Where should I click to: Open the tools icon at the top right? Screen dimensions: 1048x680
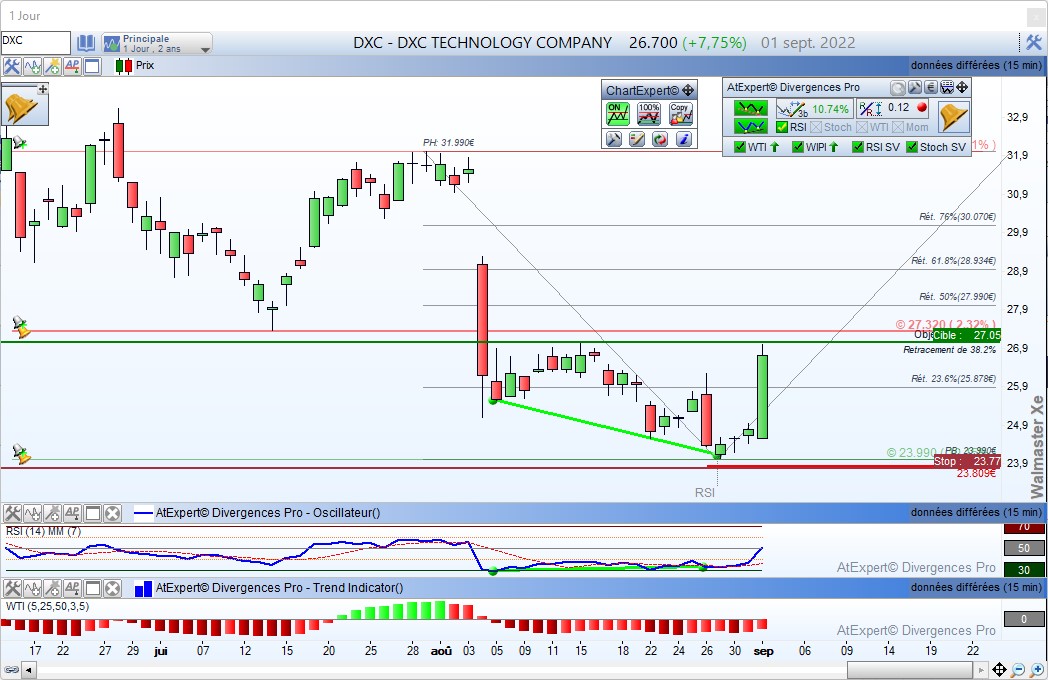click(1033, 43)
